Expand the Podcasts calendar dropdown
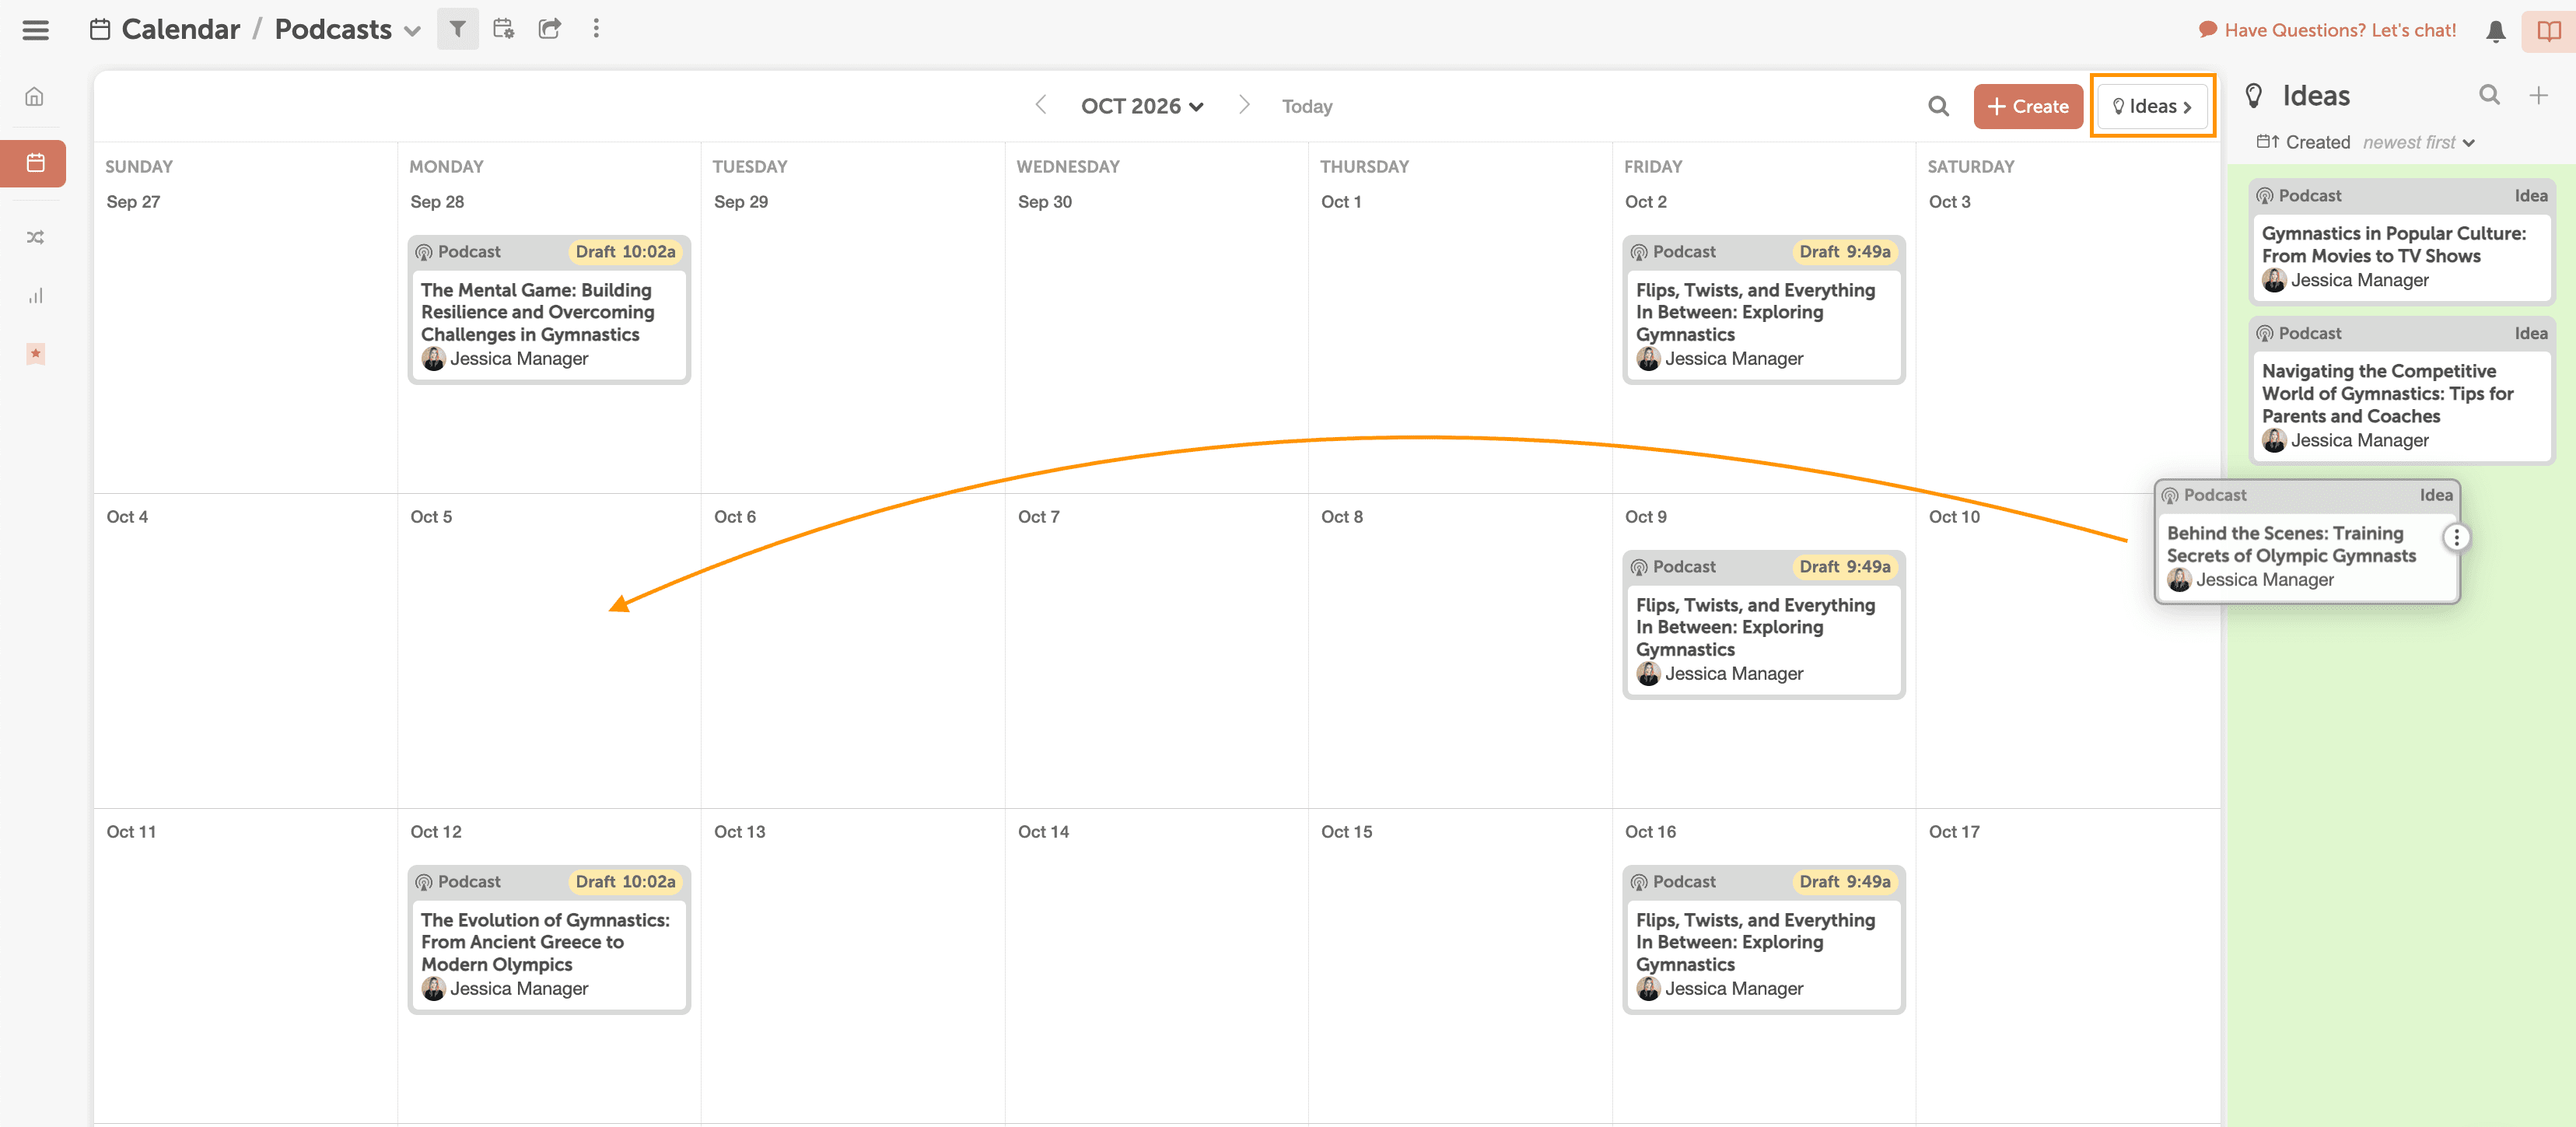This screenshot has width=2576, height=1127. (412, 31)
